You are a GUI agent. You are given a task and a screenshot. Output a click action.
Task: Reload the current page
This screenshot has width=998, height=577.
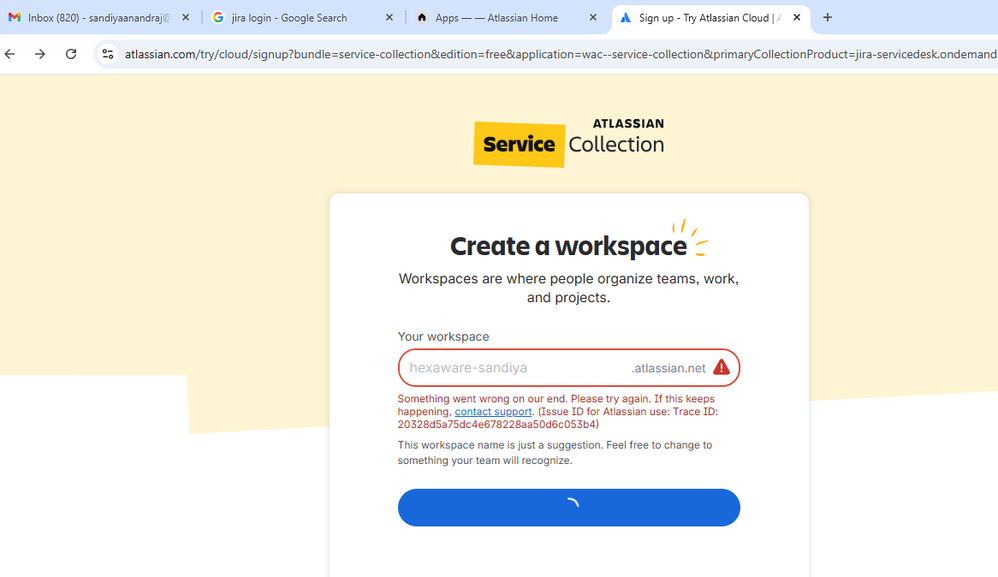tap(71, 54)
